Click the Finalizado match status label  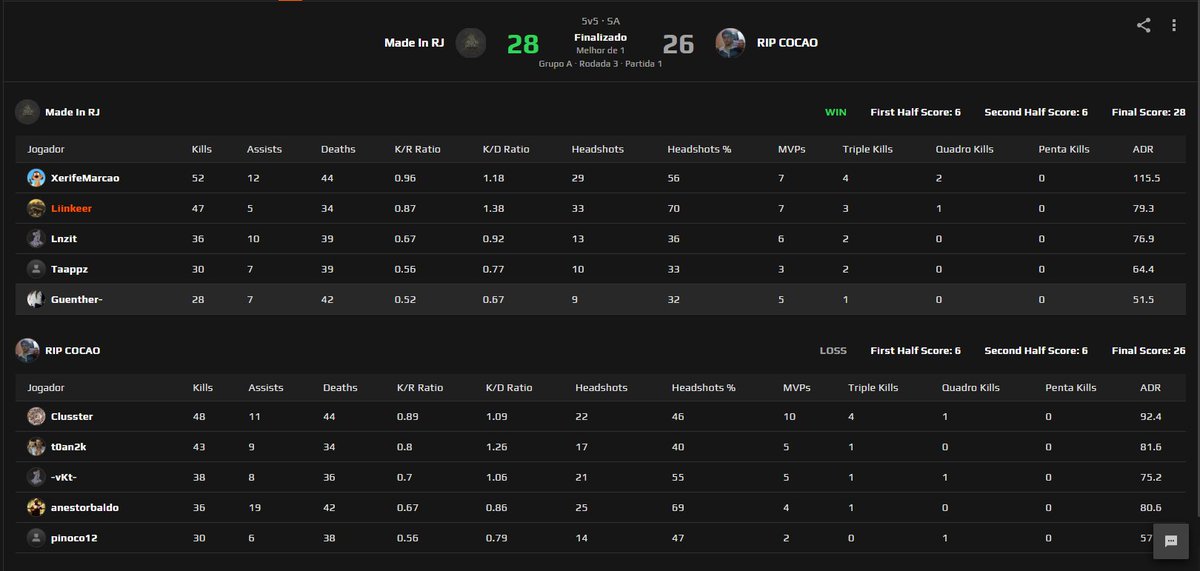click(600, 37)
